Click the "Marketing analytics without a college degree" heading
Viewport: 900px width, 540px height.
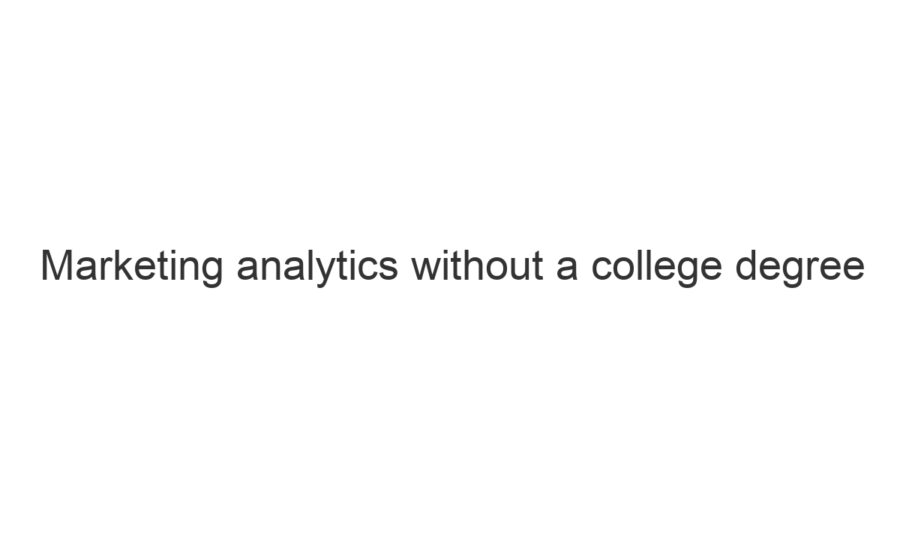point(452,267)
